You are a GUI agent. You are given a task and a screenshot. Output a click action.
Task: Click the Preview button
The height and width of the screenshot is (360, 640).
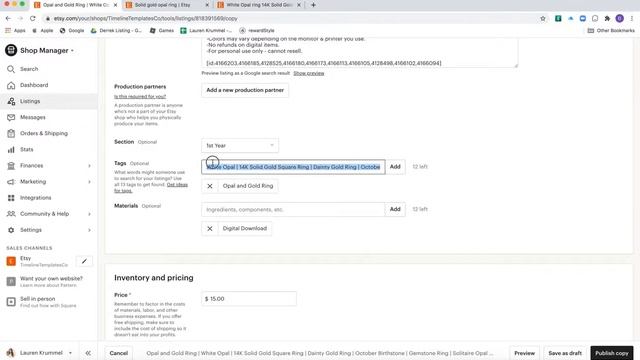(524, 353)
